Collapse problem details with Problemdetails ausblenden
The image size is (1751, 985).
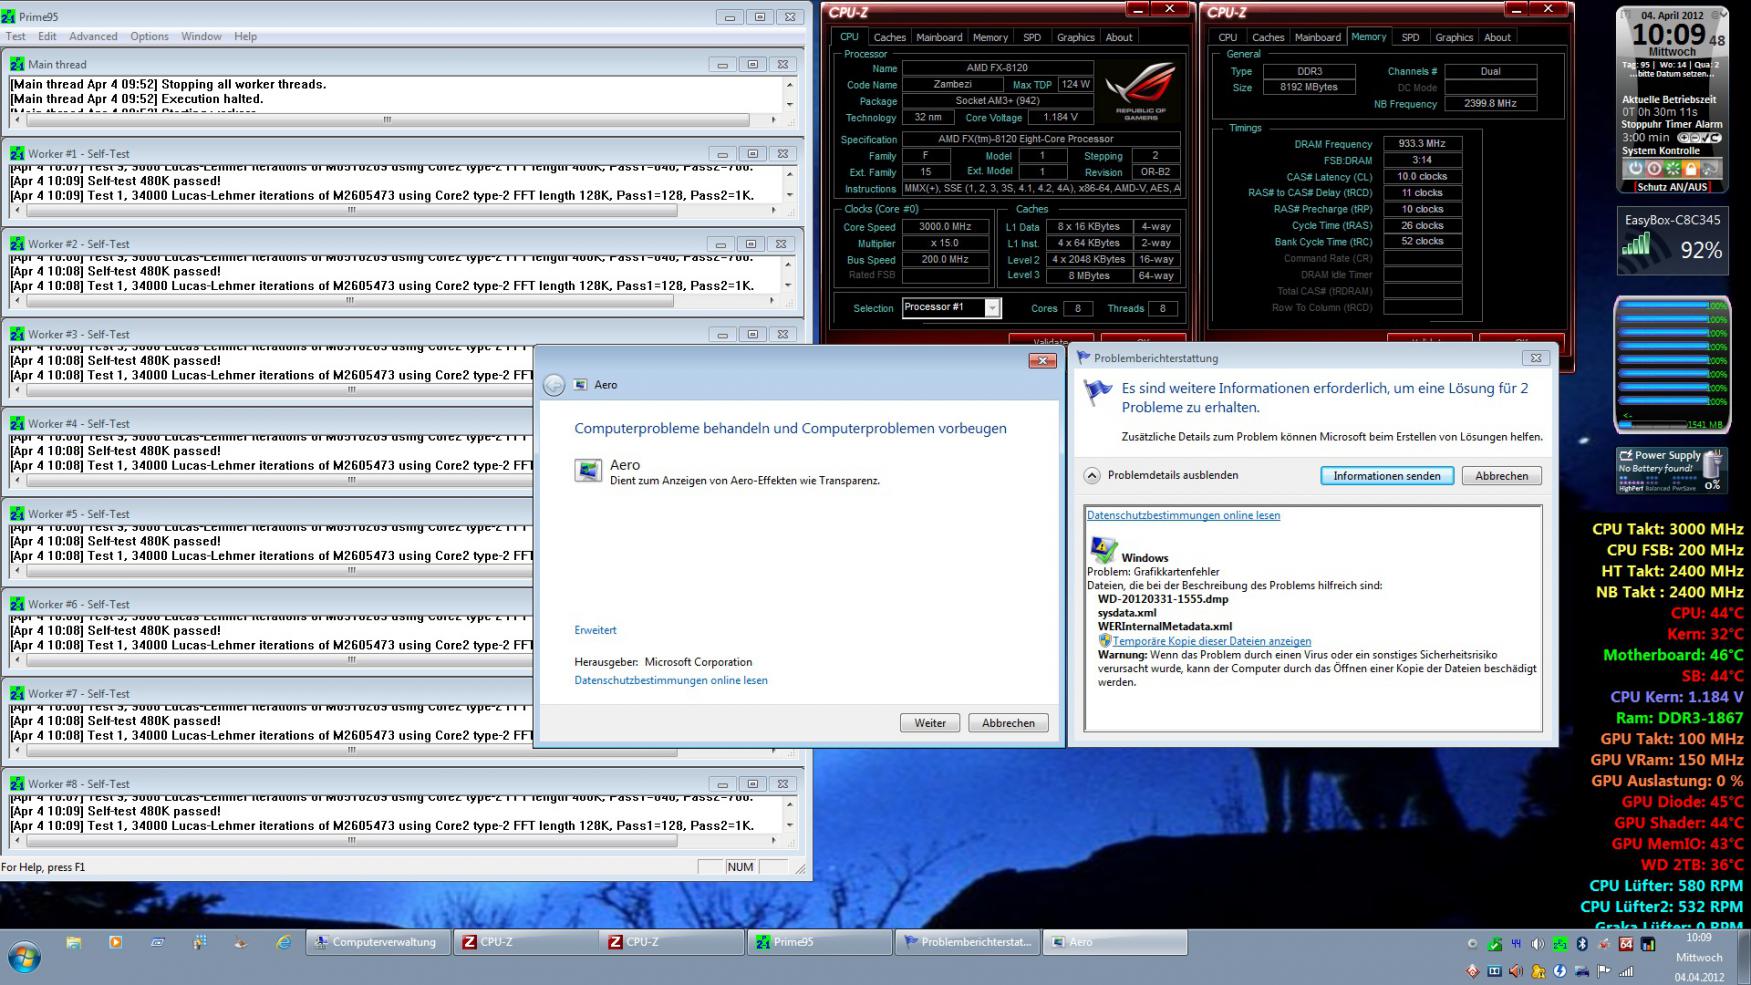(1161, 476)
